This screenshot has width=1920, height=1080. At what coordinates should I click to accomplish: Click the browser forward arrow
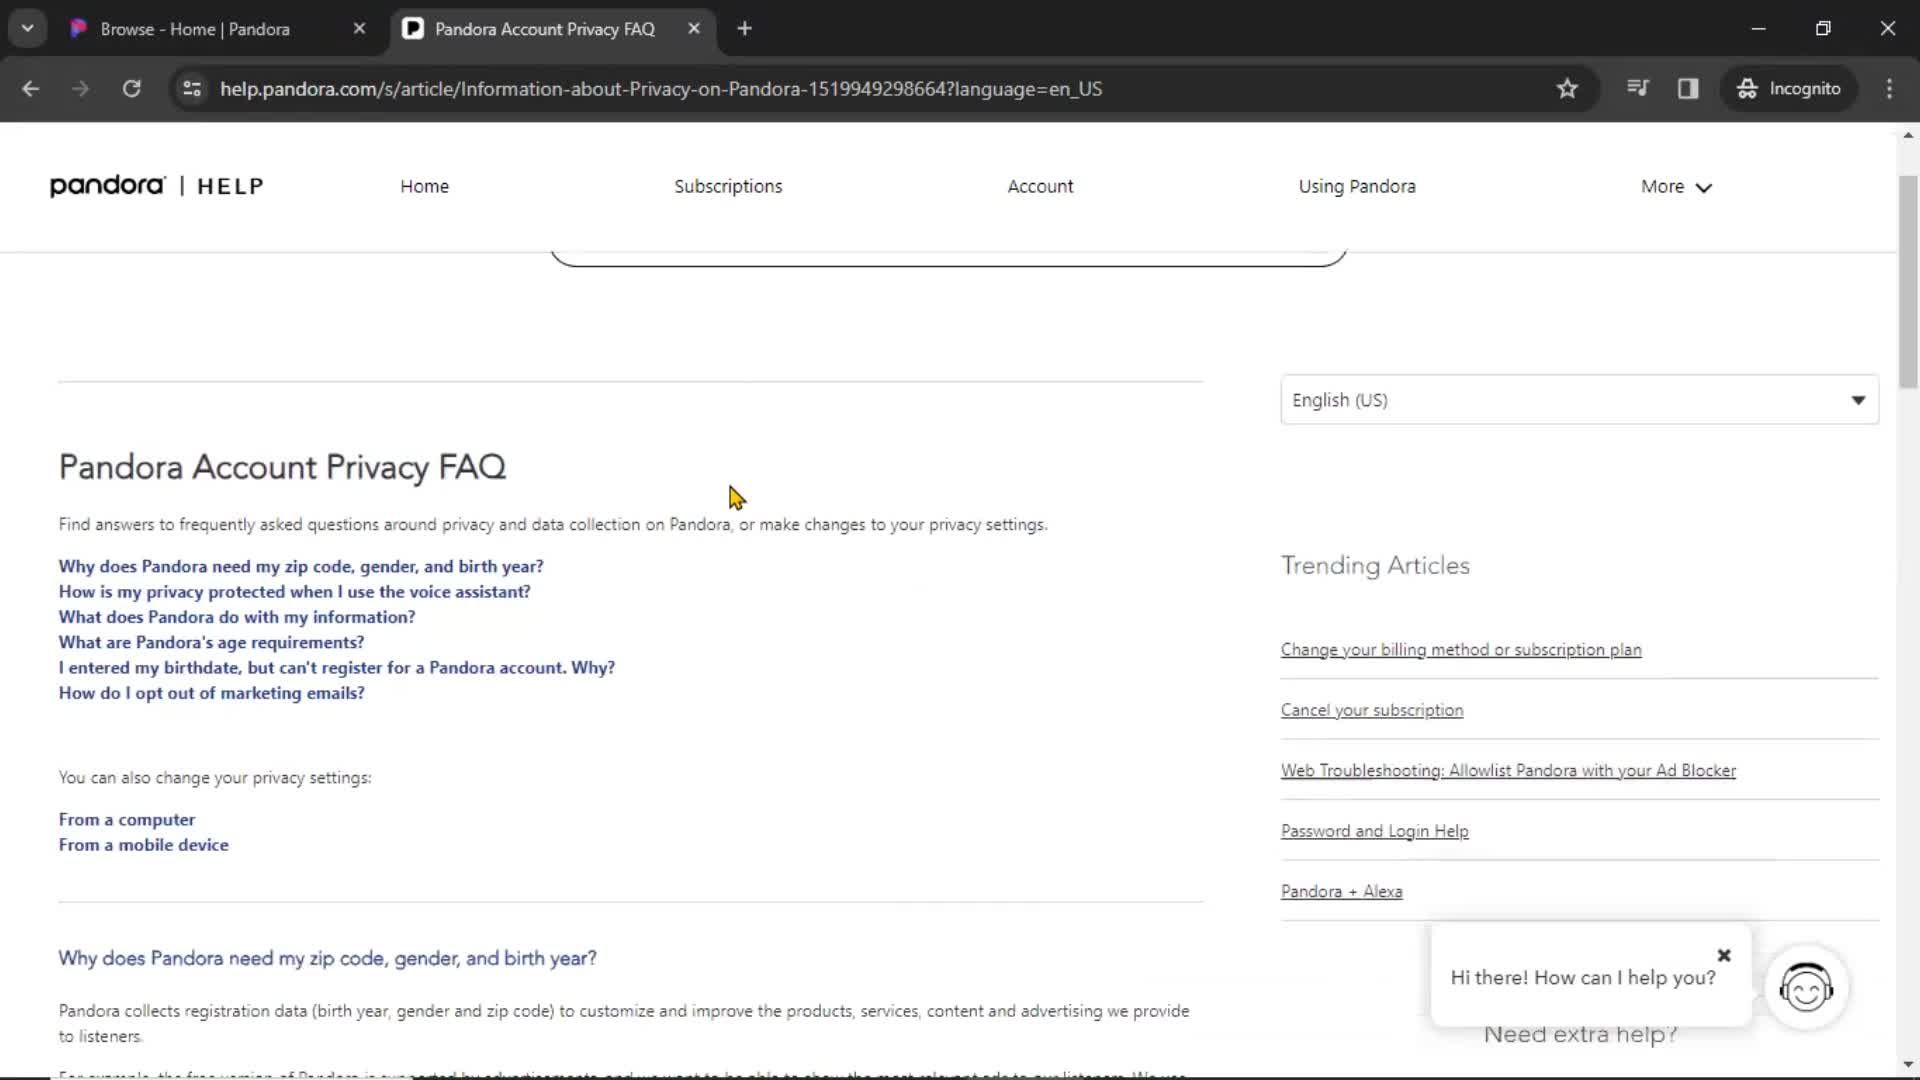point(80,89)
